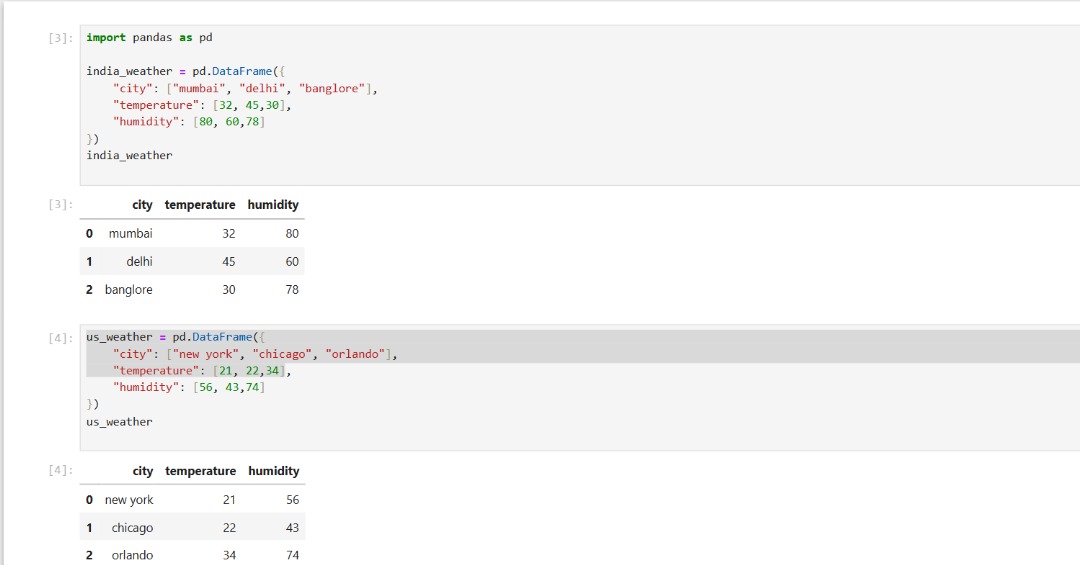The height and width of the screenshot is (565, 1080).
Task: Click the [4] output prompt label
Action: tap(60, 471)
